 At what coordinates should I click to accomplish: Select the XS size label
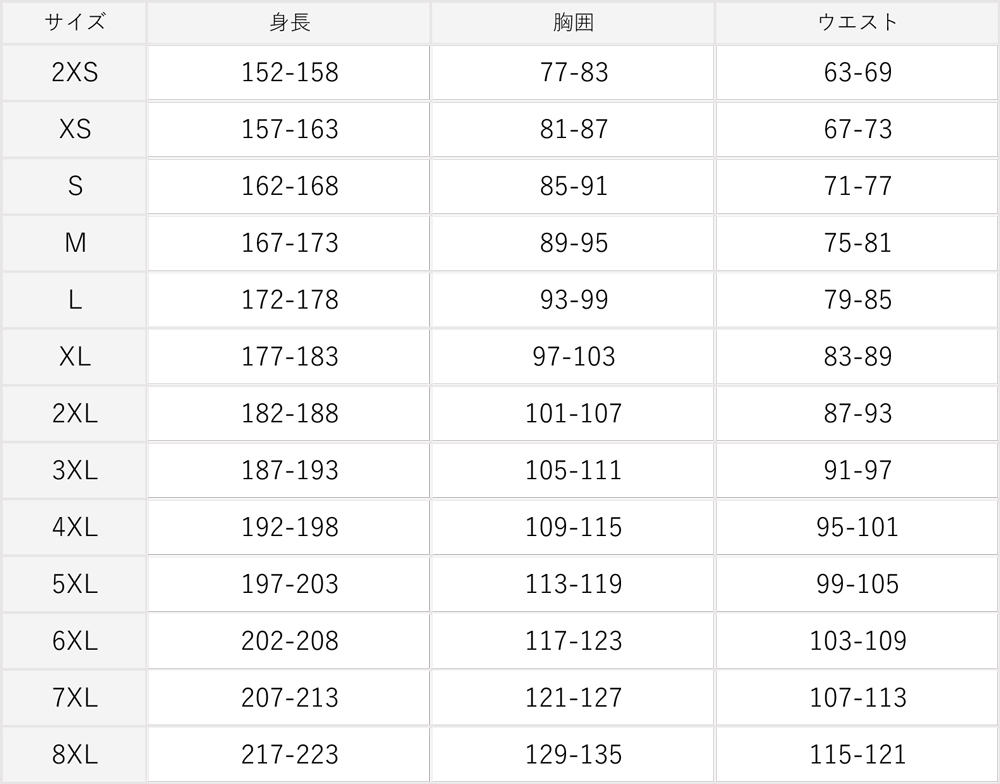pyautogui.click(x=75, y=129)
